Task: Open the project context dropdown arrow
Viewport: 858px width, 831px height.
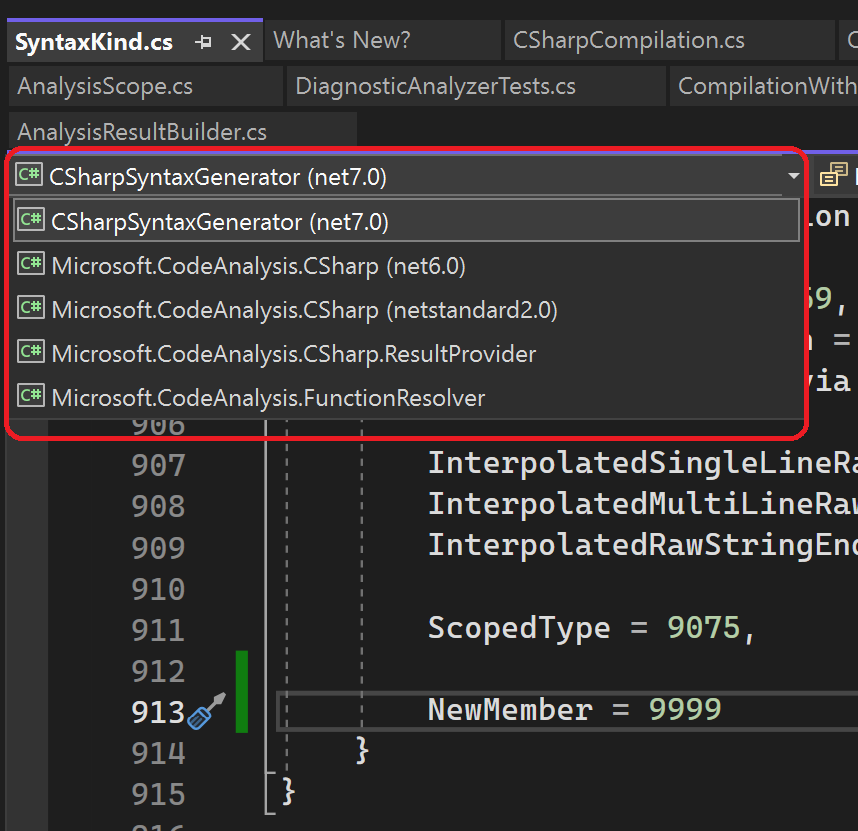Action: click(793, 174)
